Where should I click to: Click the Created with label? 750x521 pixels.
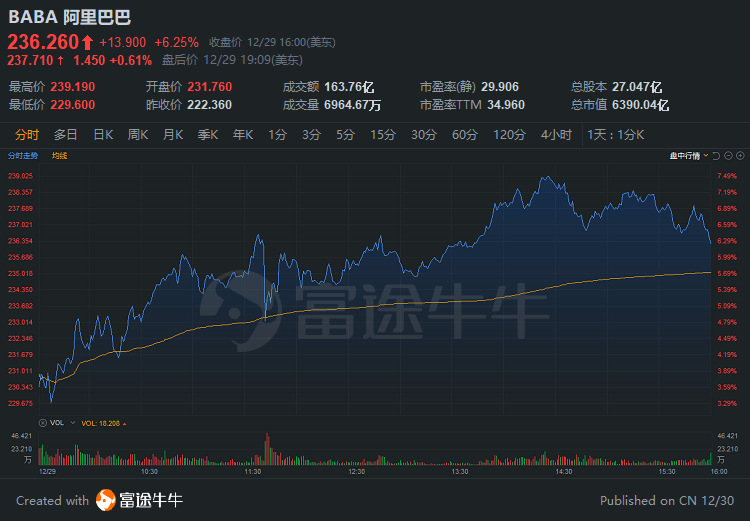point(53,501)
